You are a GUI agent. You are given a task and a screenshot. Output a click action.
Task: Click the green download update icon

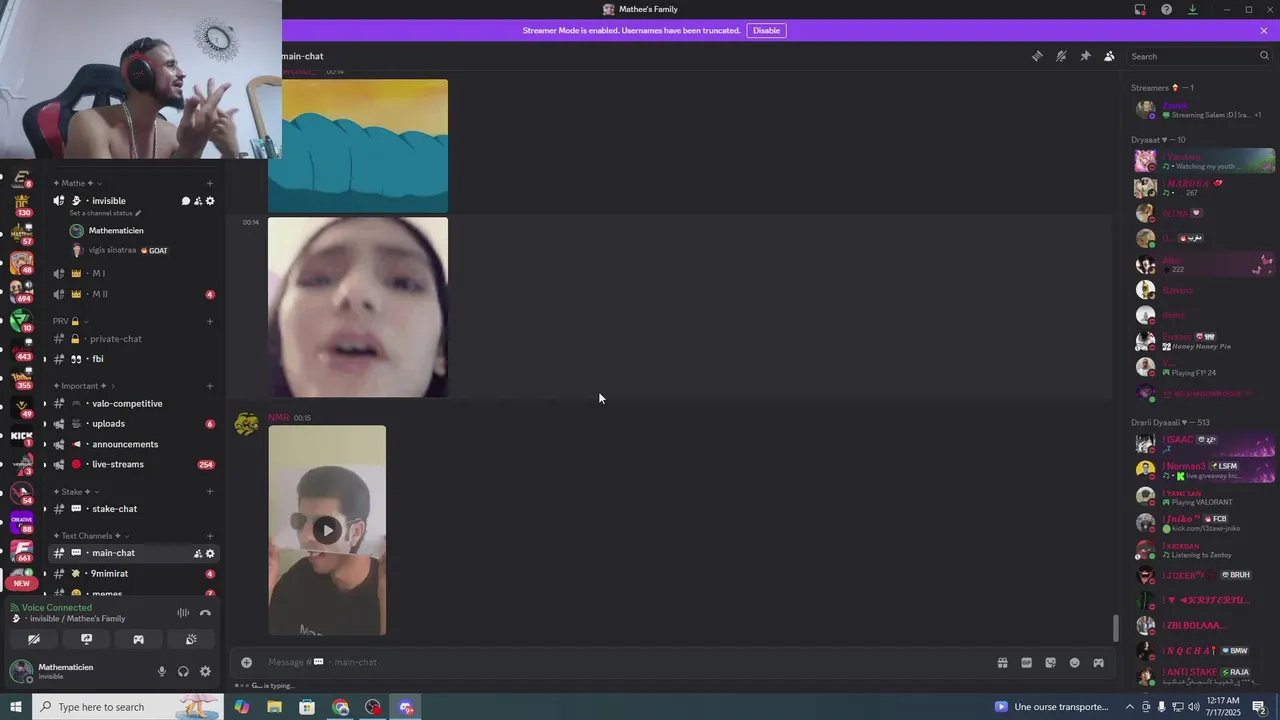tap(1192, 9)
